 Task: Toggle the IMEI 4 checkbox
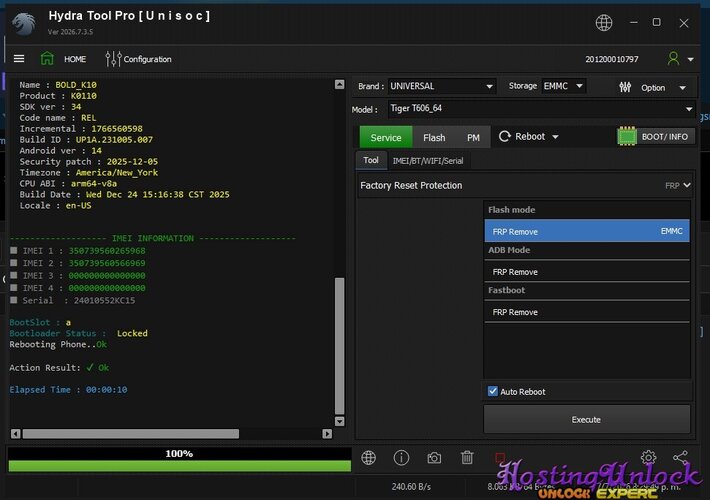point(14,288)
